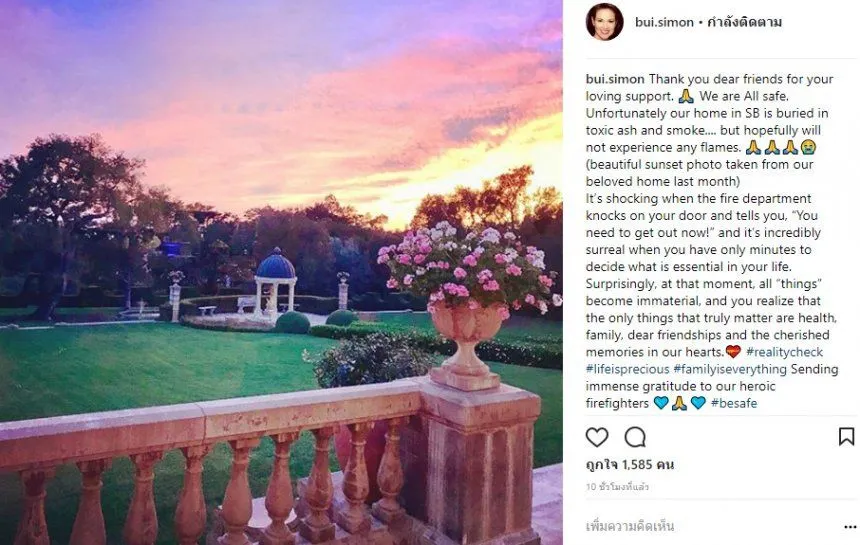Image resolution: width=860 pixels, height=545 pixels.
Task: Like the post with the heart icon
Action: [x=597, y=437]
